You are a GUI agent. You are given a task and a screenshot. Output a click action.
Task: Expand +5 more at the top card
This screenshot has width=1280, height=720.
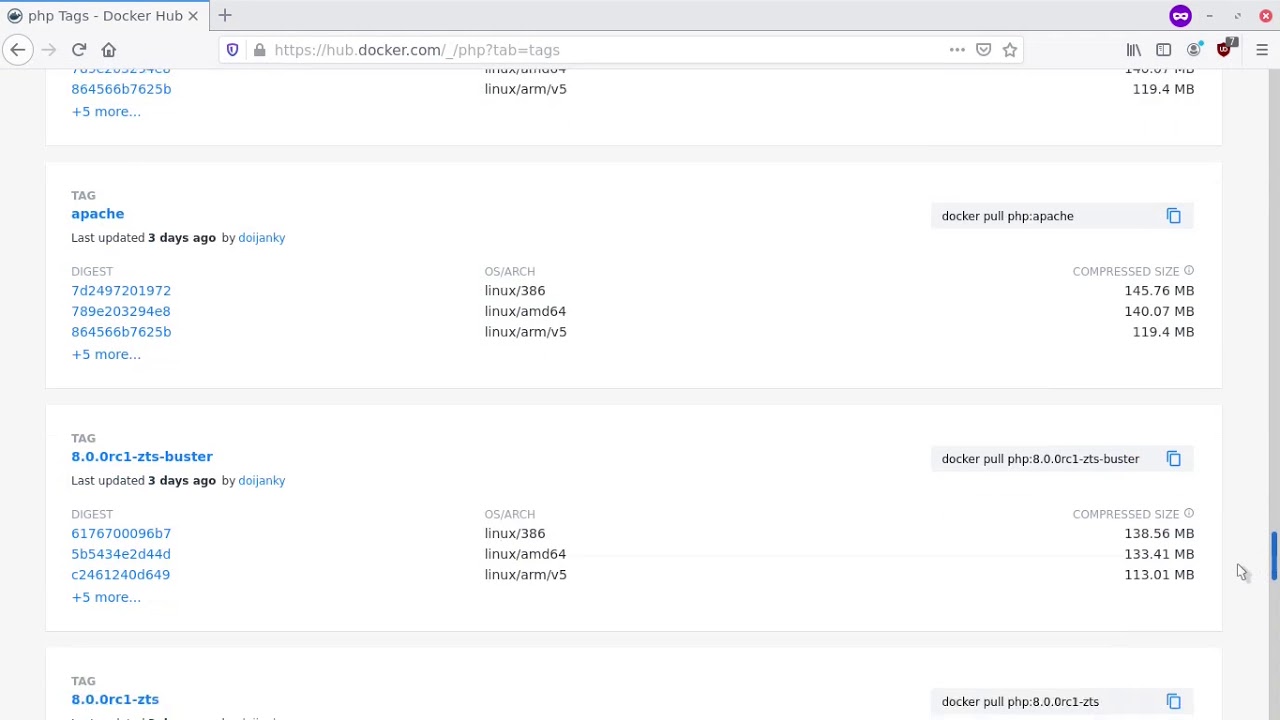[106, 111]
